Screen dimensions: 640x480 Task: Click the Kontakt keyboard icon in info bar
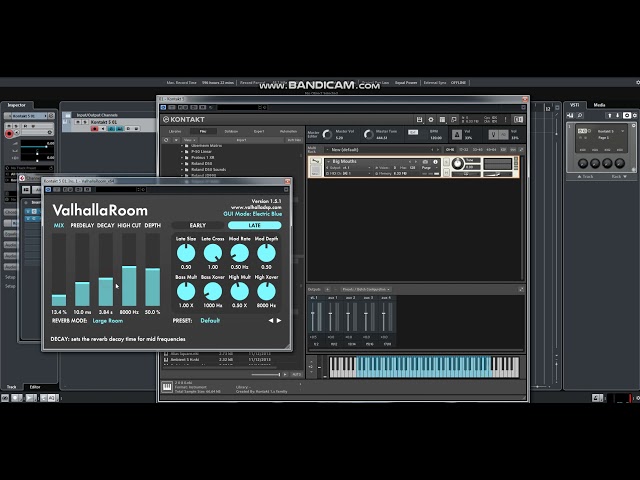tap(167, 386)
